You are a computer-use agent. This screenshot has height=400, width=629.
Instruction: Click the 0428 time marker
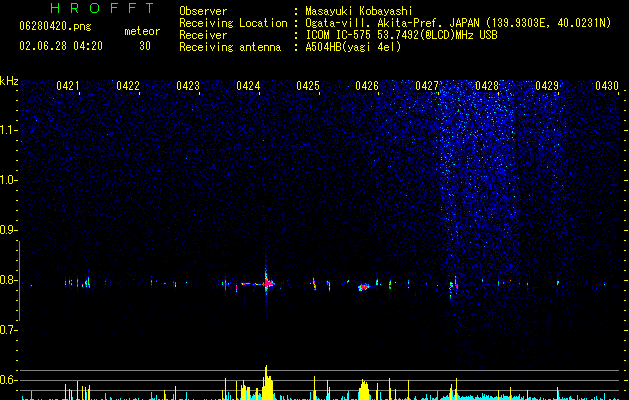(x=487, y=85)
